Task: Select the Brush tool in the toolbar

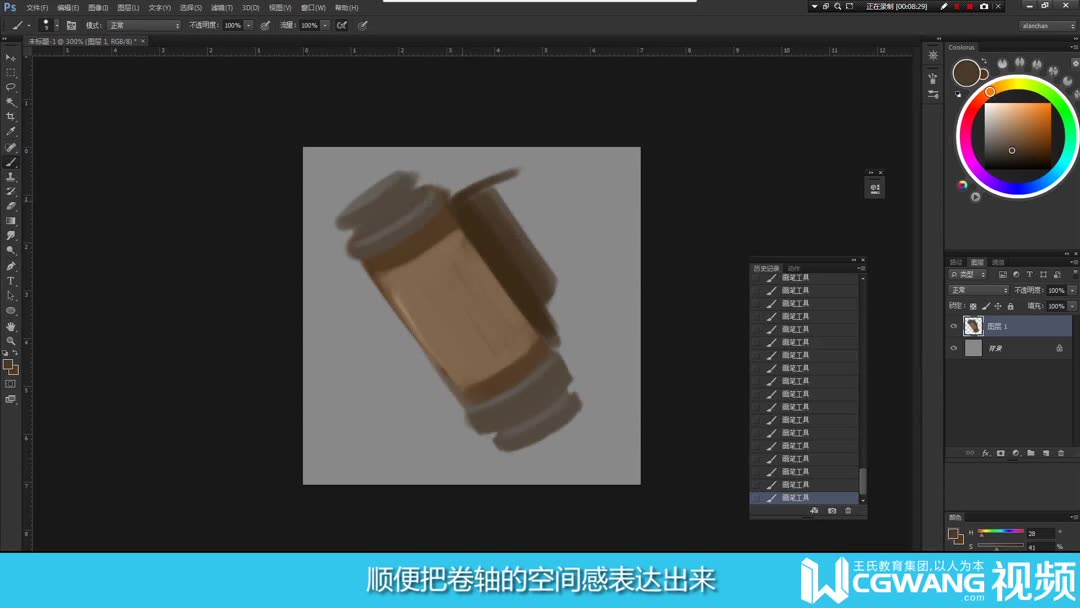Action: tap(11, 162)
